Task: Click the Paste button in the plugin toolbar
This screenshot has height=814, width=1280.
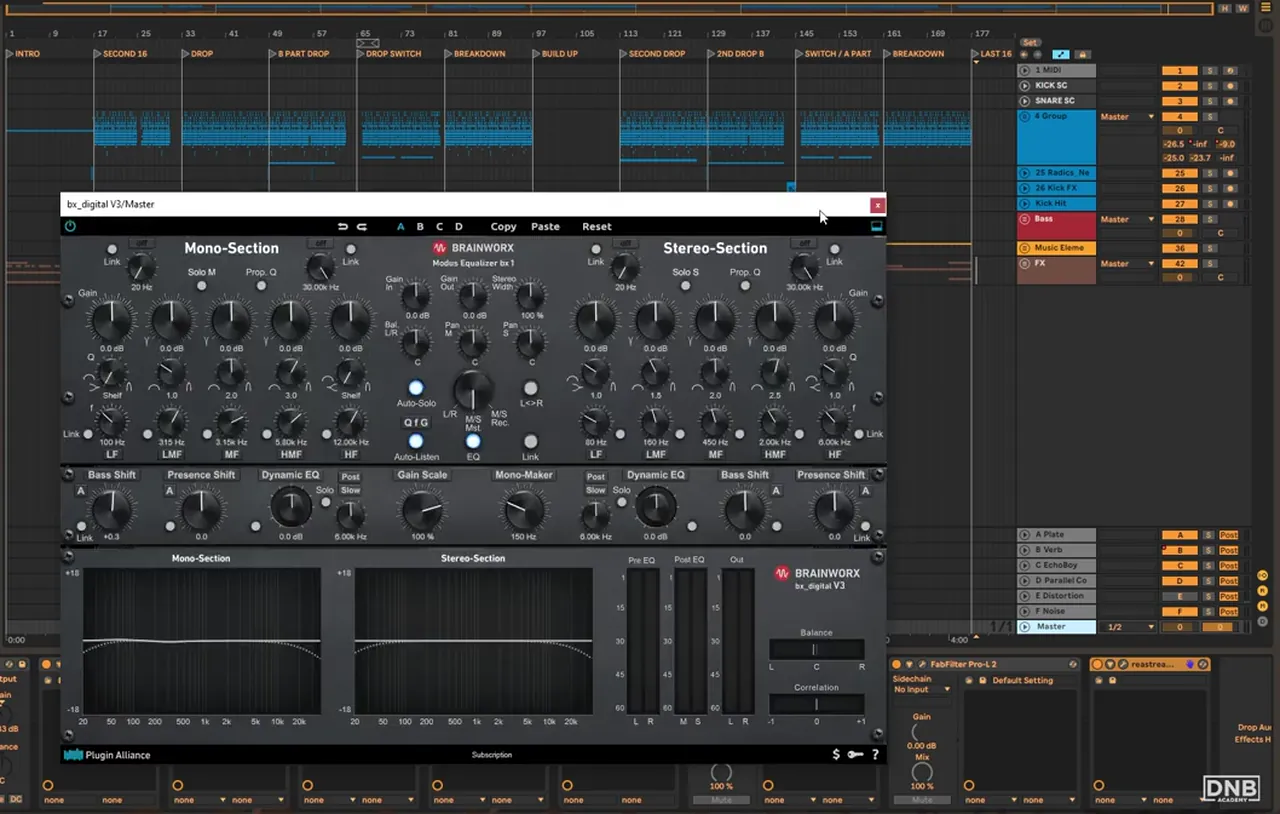Action: coord(545,227)
